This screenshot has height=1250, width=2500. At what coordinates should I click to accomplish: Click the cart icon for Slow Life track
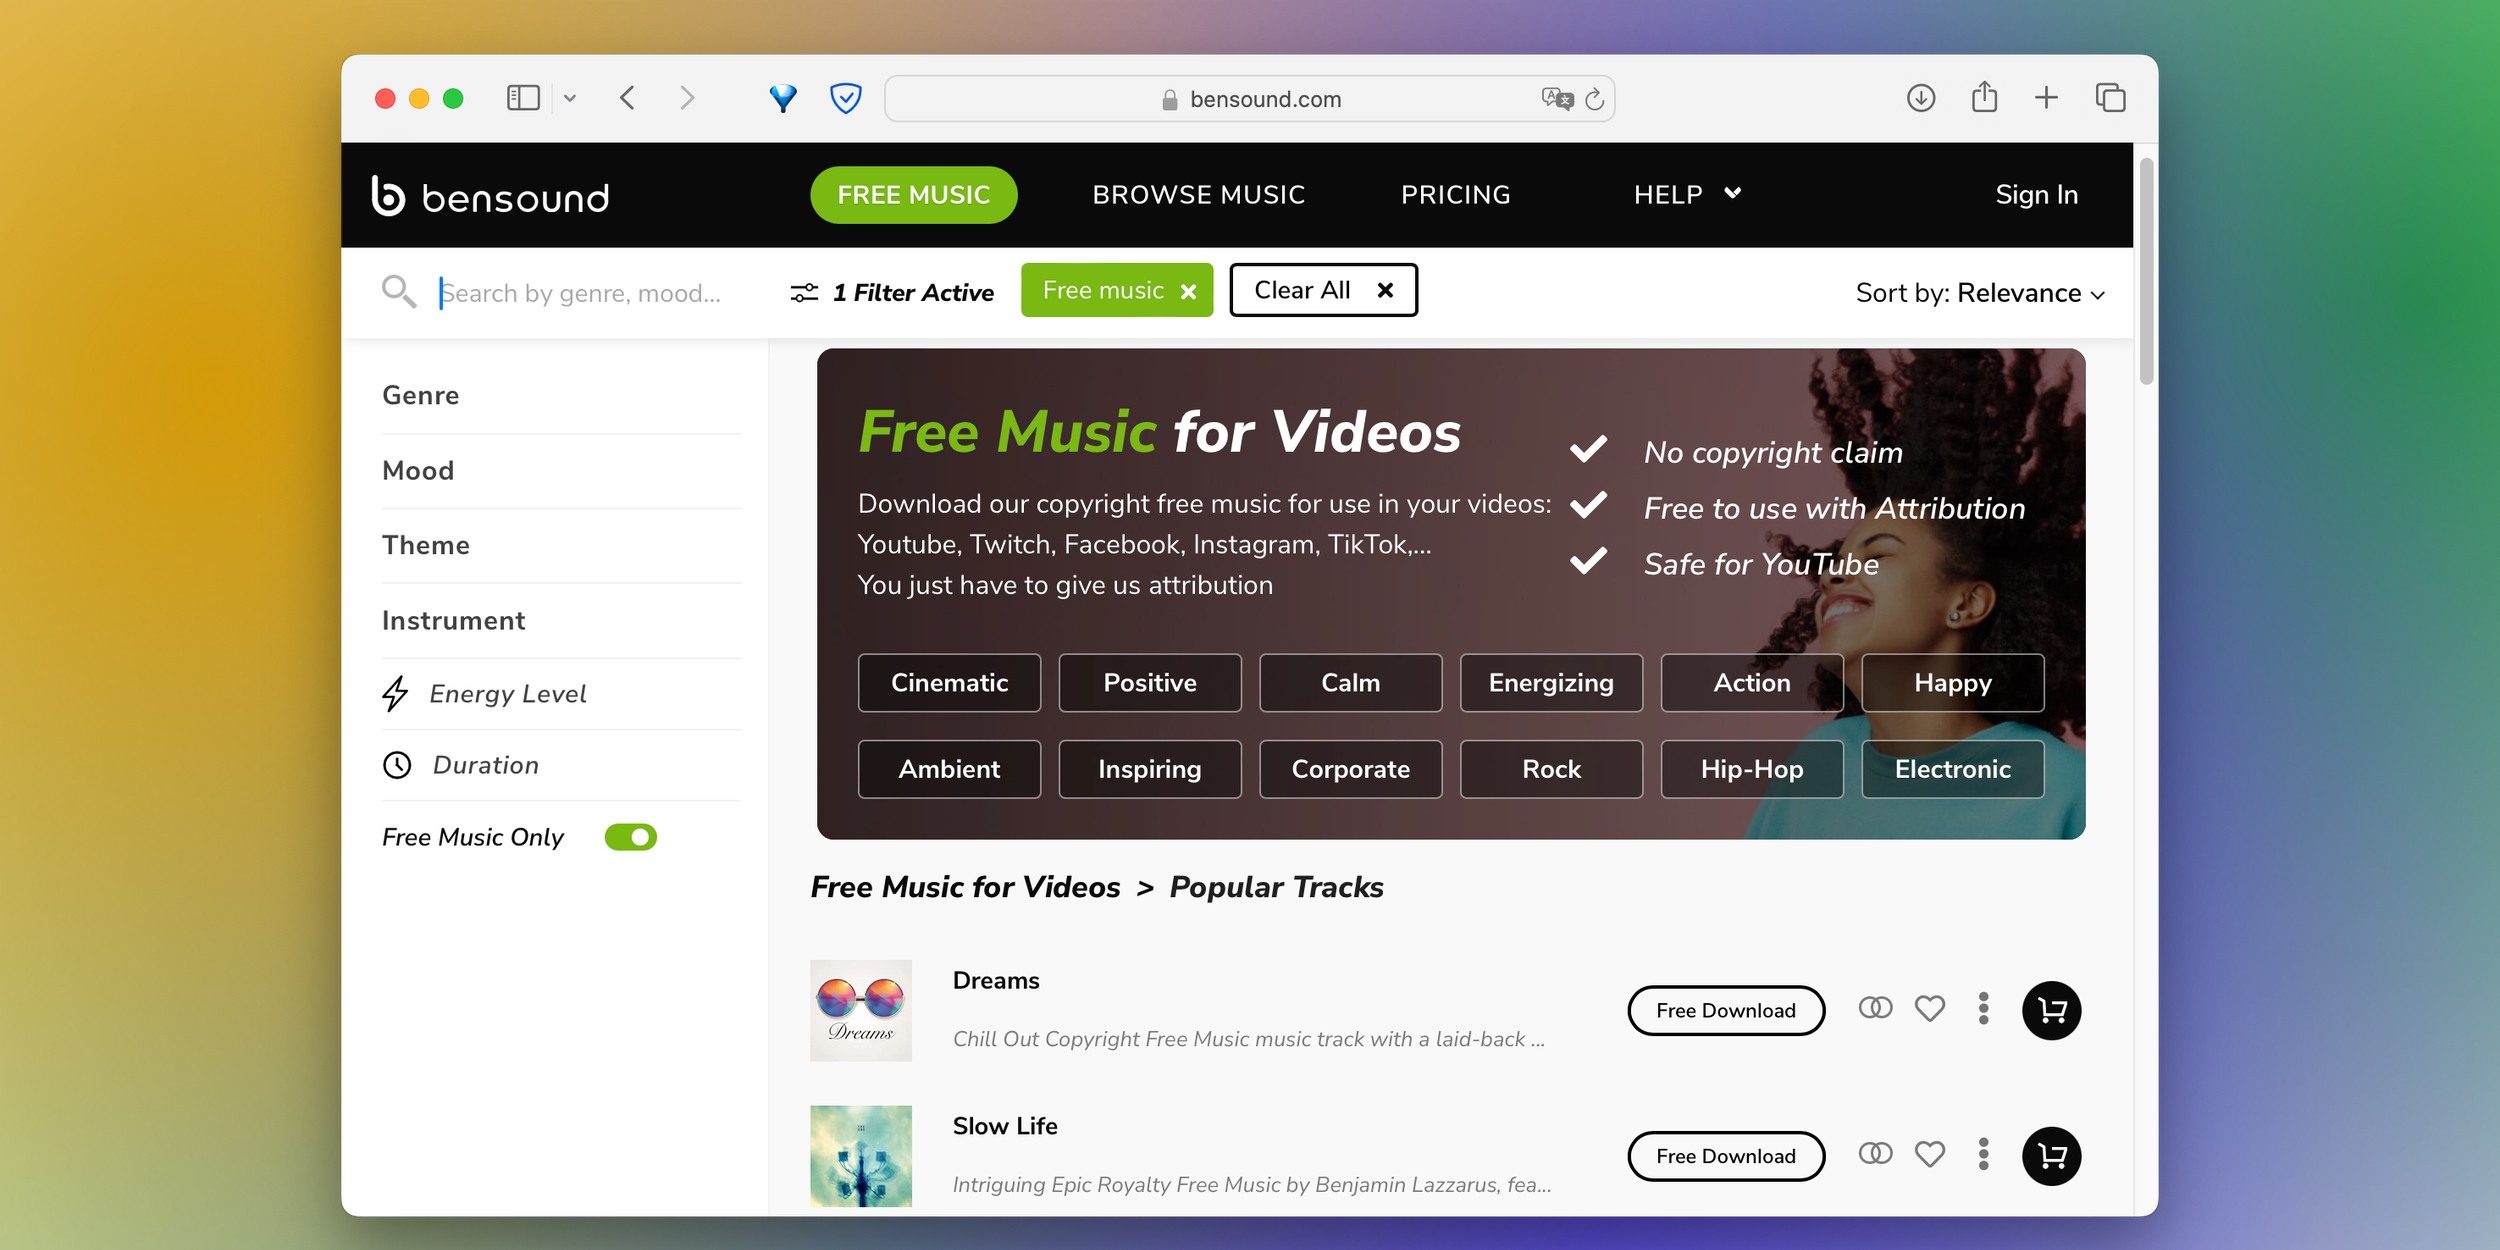pos(2054,1154)
